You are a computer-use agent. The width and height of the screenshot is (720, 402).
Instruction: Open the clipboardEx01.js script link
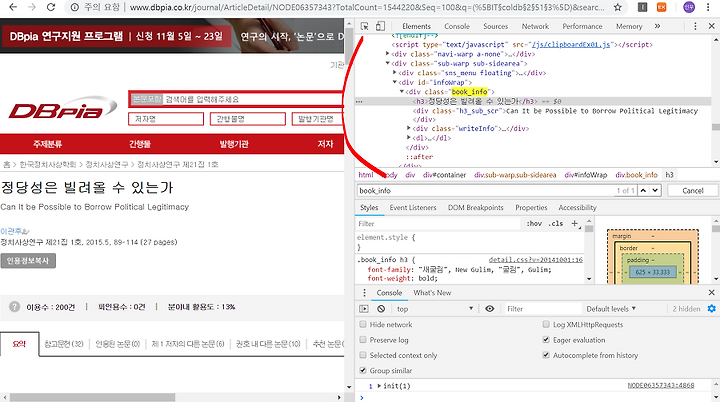(571, 45)
